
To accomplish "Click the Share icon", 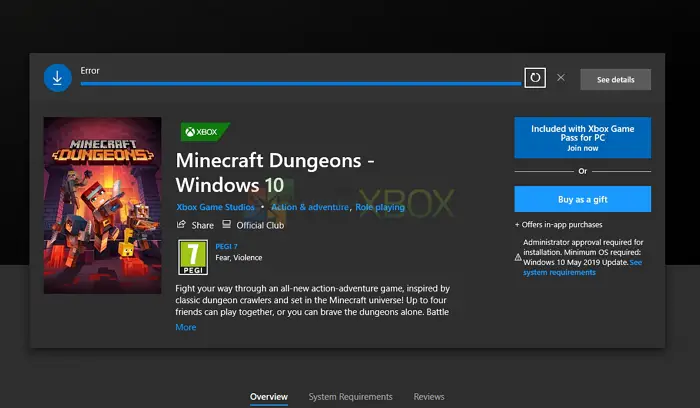I will click(181, 225).
